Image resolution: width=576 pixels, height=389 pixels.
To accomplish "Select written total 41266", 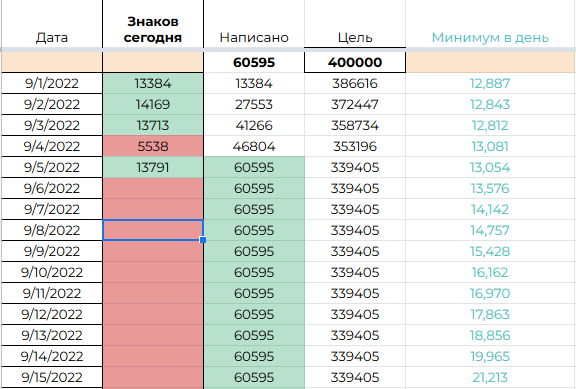I will point(254,125).
